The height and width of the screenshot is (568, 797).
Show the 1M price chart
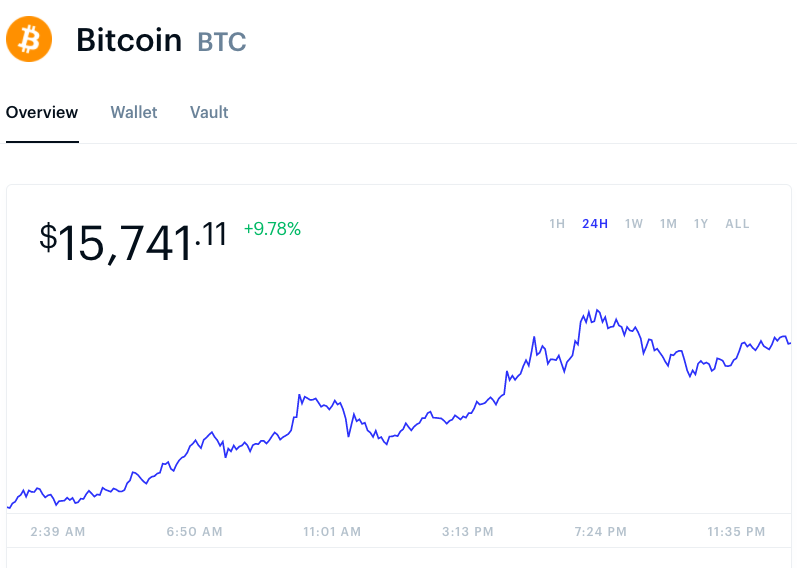[668, 224]
